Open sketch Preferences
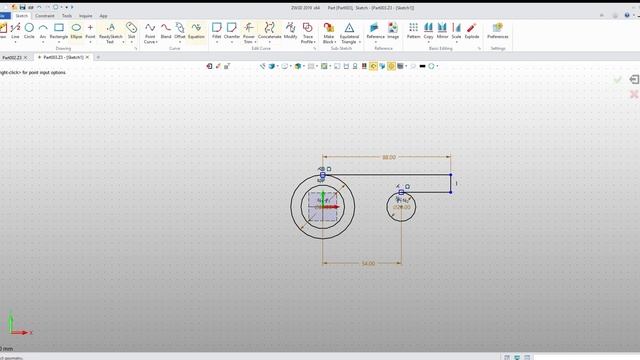The width and height of the screenshot is (640, 360). pyautogui.click(x=498, y=31)
